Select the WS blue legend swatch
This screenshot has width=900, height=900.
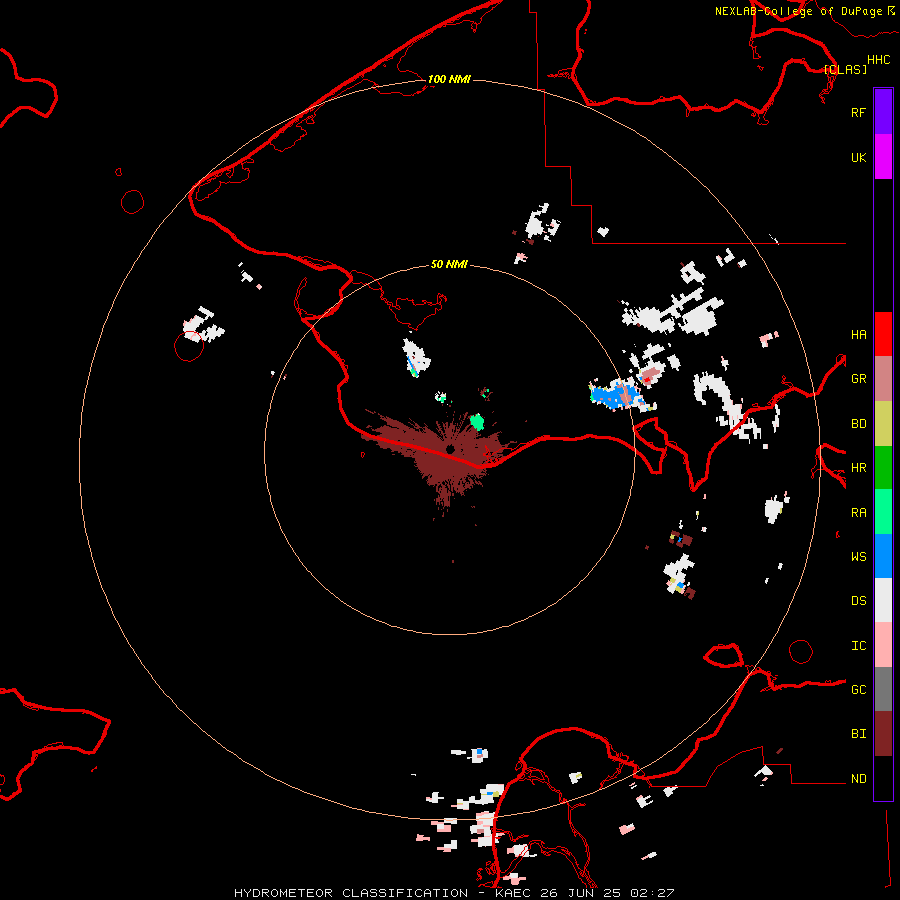(883, 556)
